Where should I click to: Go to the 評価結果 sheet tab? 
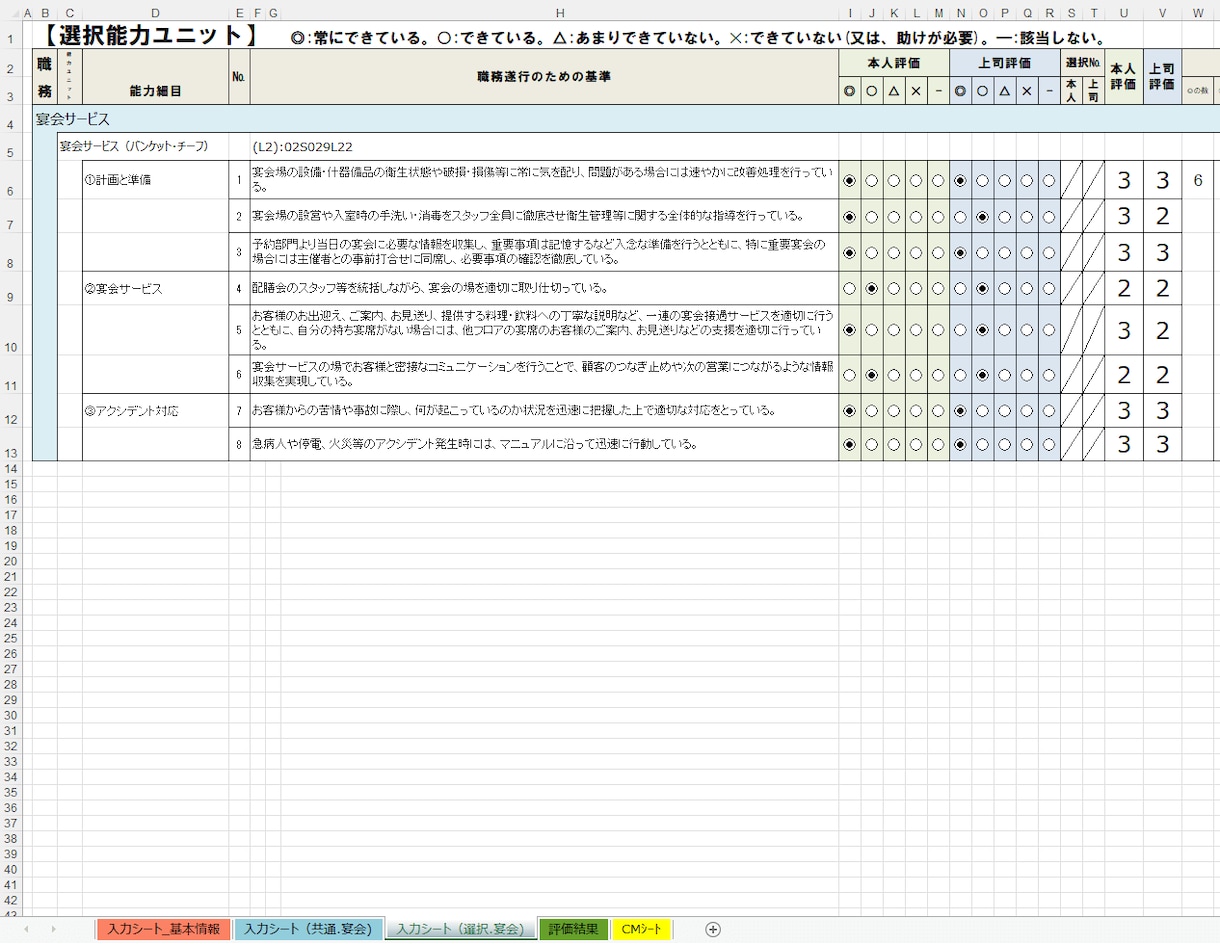(573, 930)
